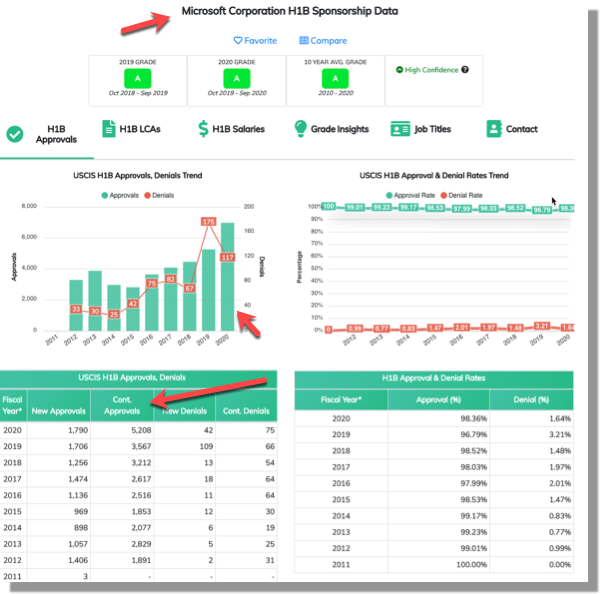Click the 2019 Grade A badge
Image resolution: width=600 pixels, height=594 pixels.
point(138,78)
